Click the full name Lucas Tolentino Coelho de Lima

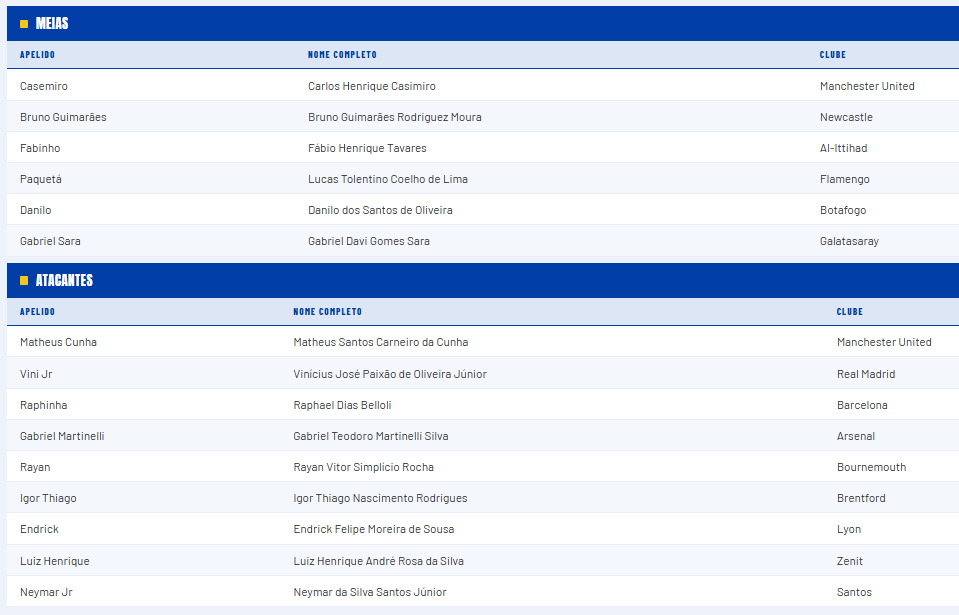point(388,180)
